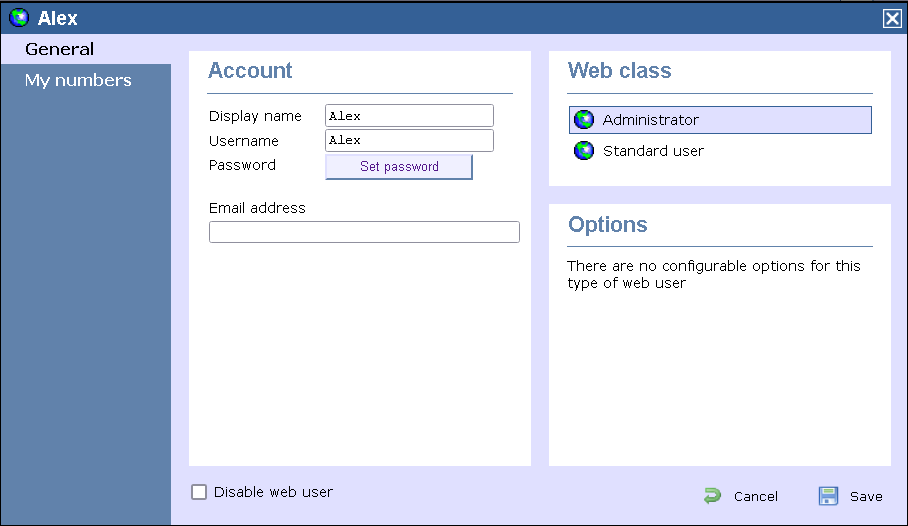Switch to the General tab
This screenshot has width=908, height=526.
[x=60, y=49]
